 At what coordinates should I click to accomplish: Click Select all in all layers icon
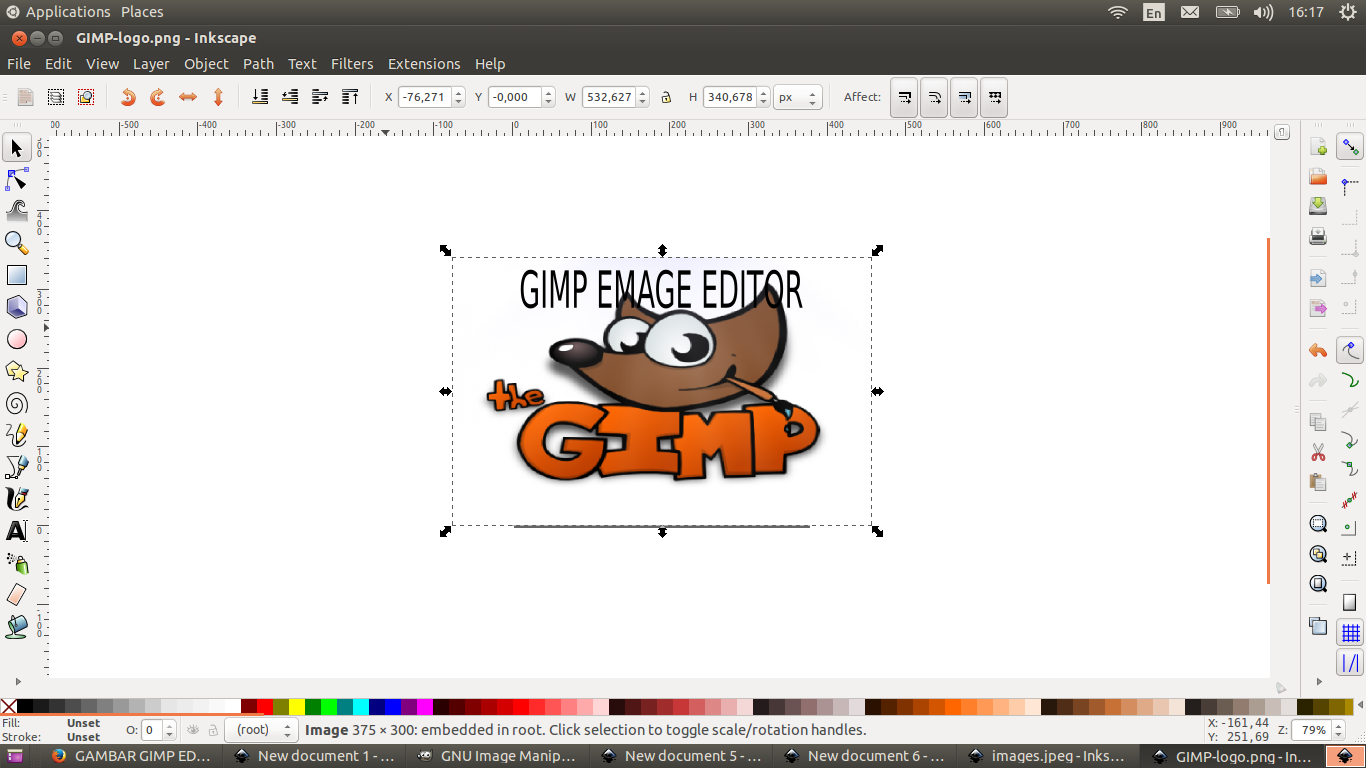click(56, 97)
